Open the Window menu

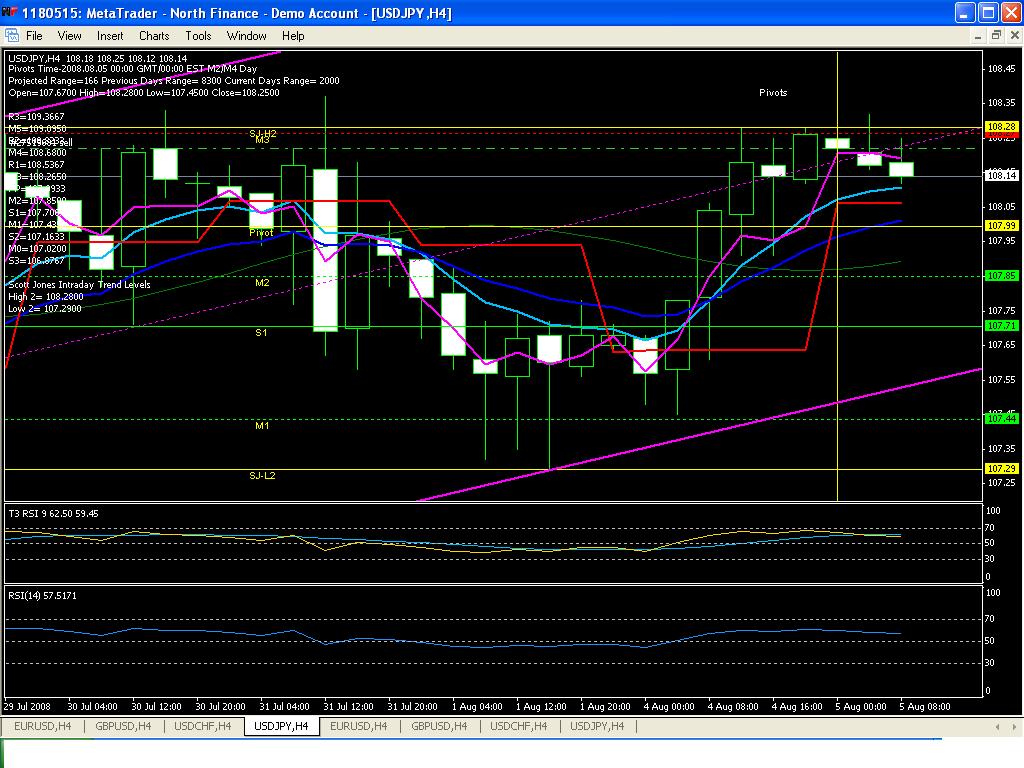coord(246,35)
